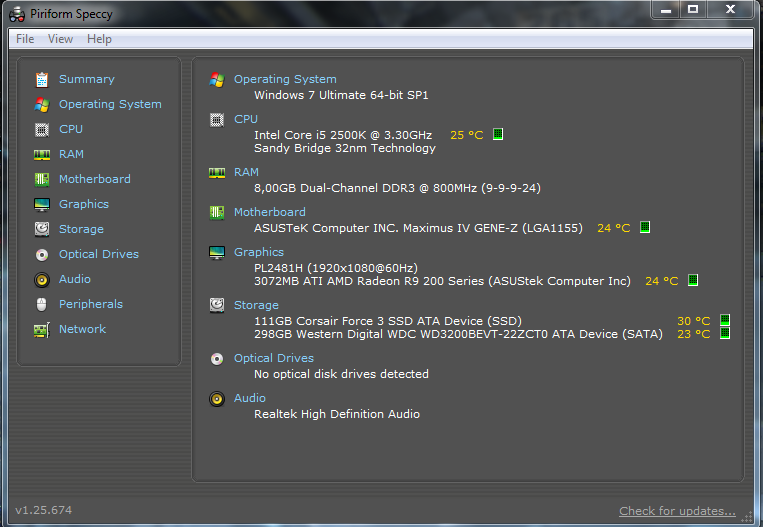This screenshot has height=527, width=763.
Task: Click the version v1.25.674 label
Action: [x=43, y=510]
